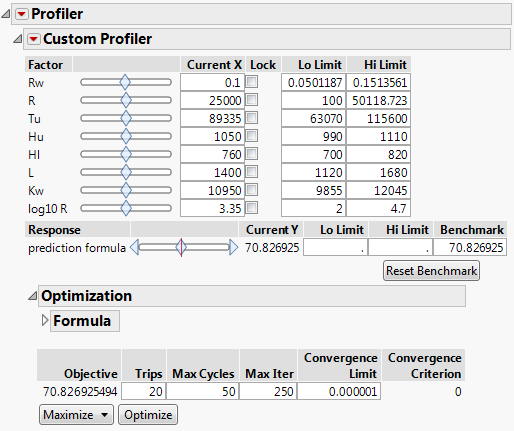Image resolution: width=514 pixels, height=431 pixels.
Task: Edit Tu Lo Limit field 63070
Action: coord(313,118)
